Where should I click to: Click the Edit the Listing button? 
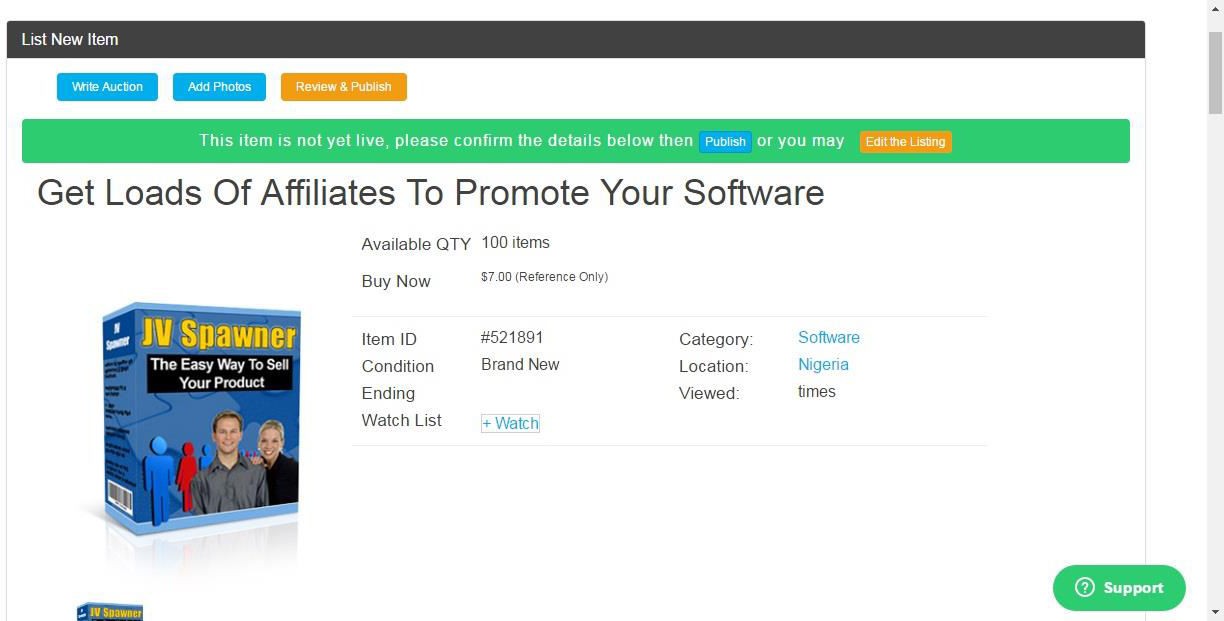[905, 141]
